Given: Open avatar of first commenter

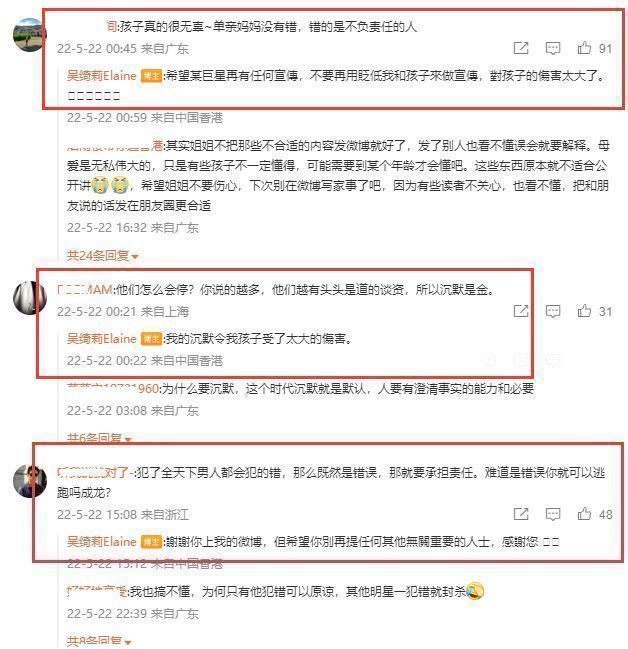Looking at the screenshot, I should click(29, 35).
